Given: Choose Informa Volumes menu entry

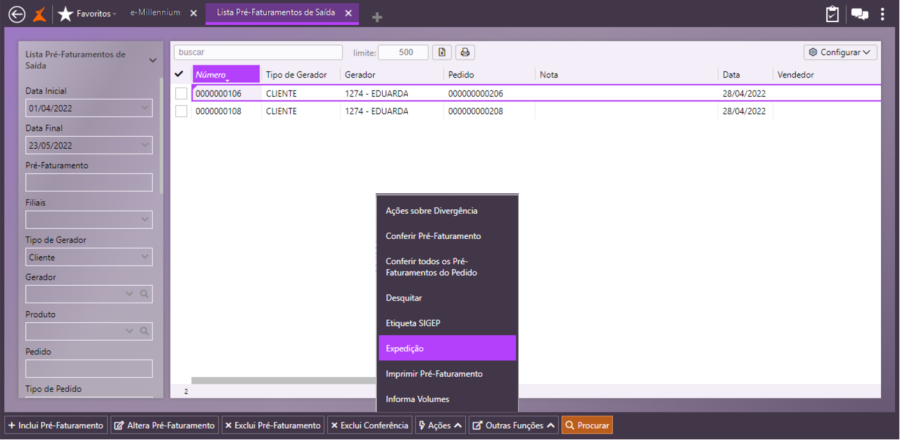Looking at the screenshot, I should click(x=448, y=399).
